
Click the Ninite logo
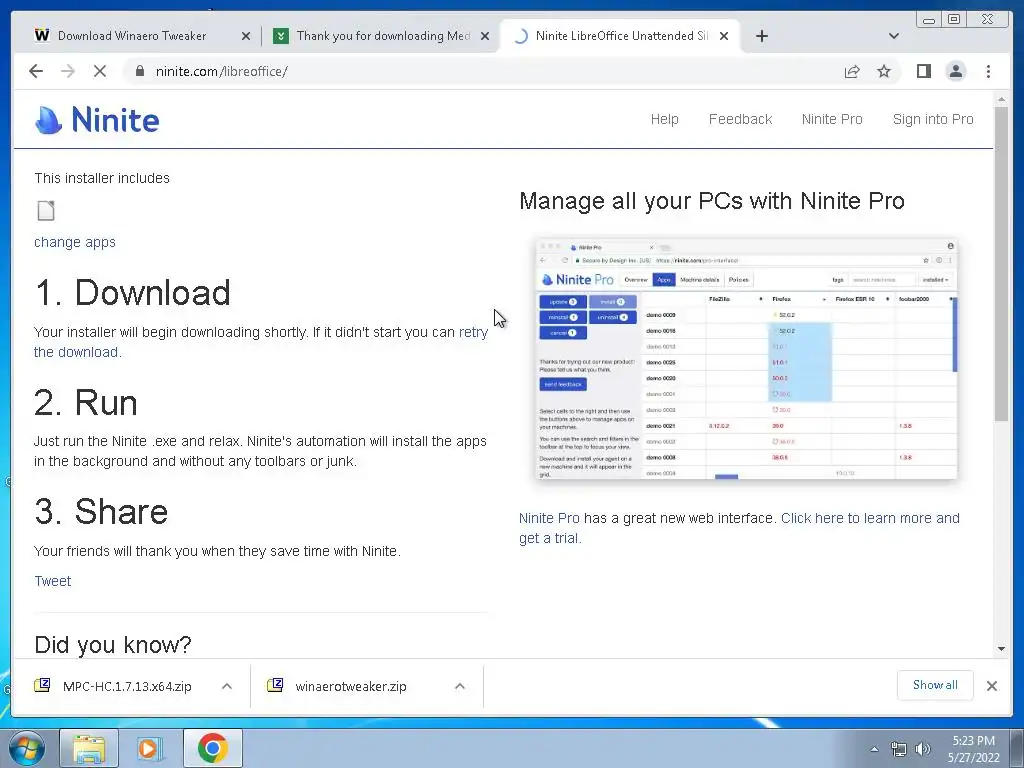[97, 120]
